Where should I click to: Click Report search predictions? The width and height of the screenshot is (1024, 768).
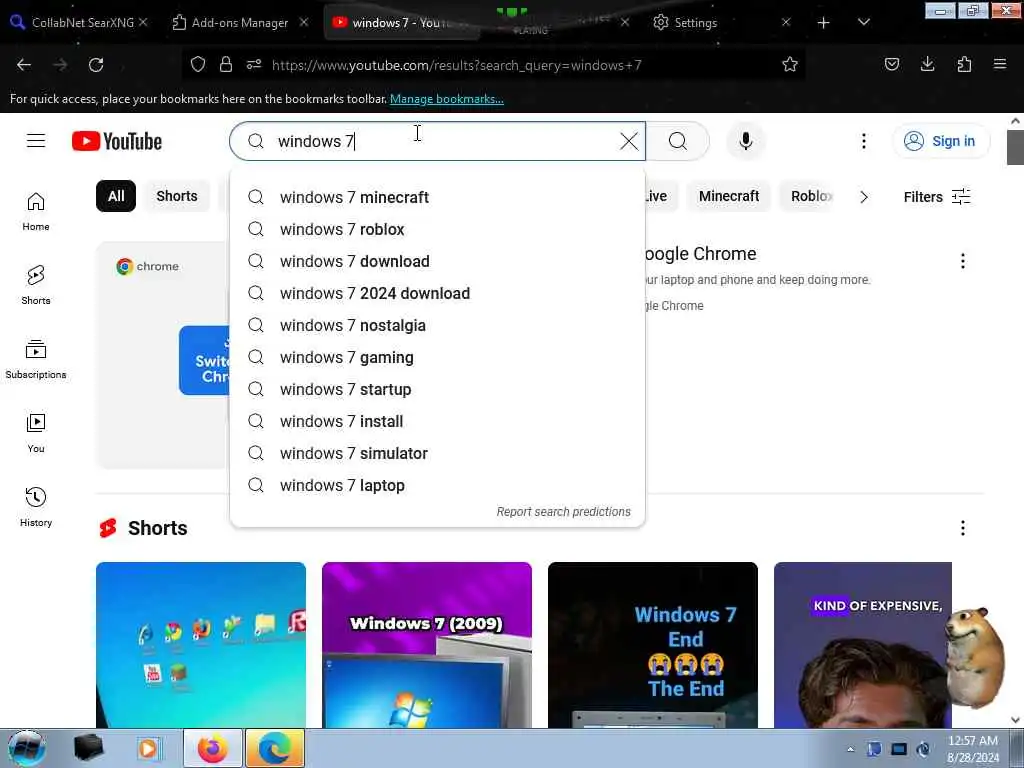pos(564,511)
